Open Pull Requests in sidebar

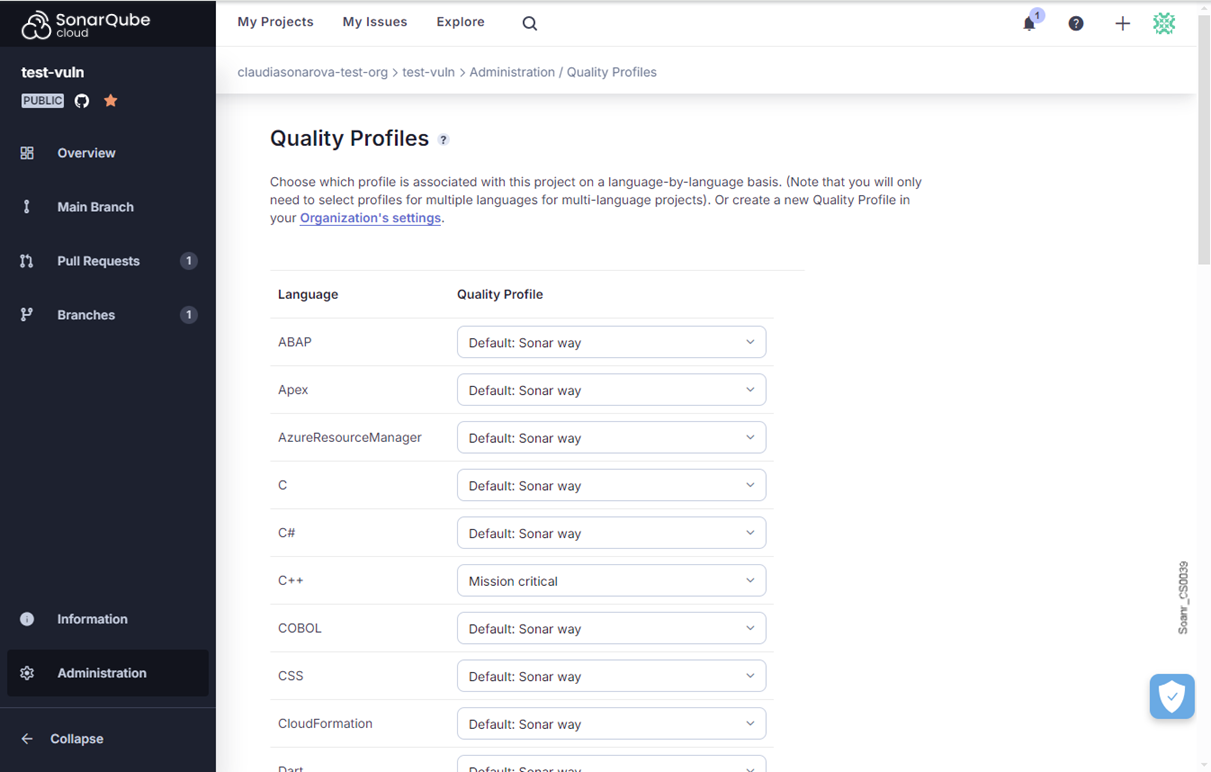coord(98,261)
